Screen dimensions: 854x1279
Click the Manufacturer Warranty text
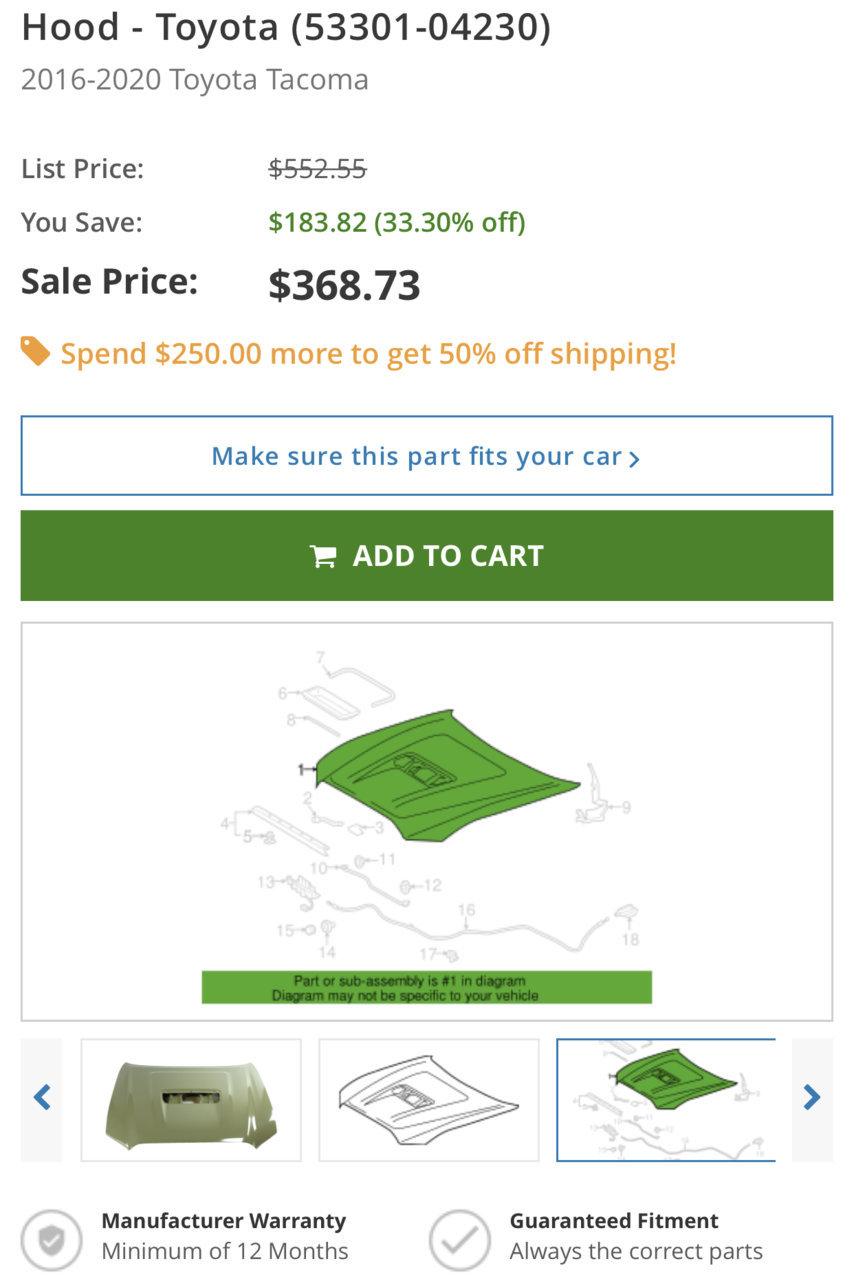[x=224, y=1221]
